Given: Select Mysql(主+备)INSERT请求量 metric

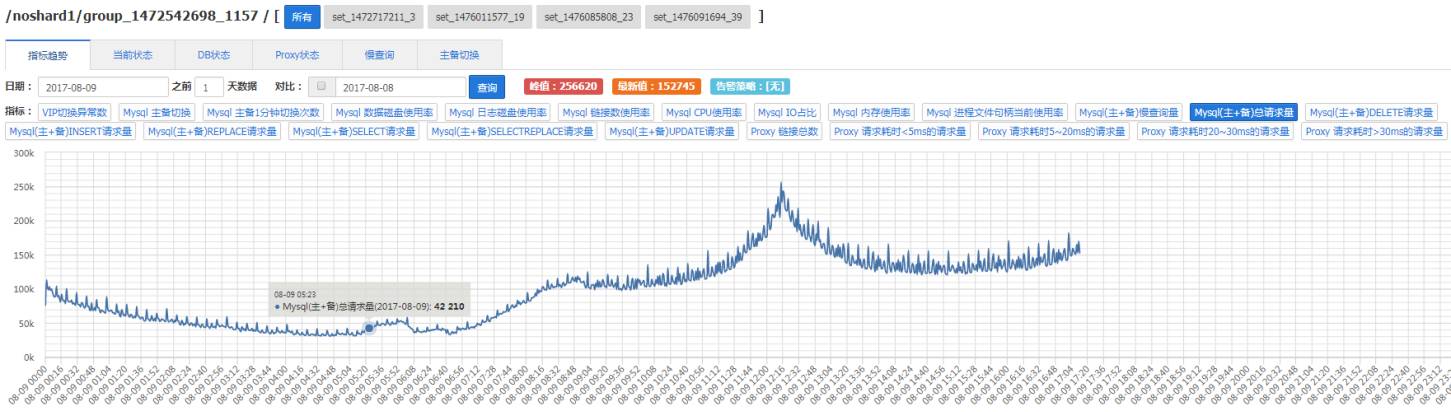Looking at the screenshot, I should (70, 131).
